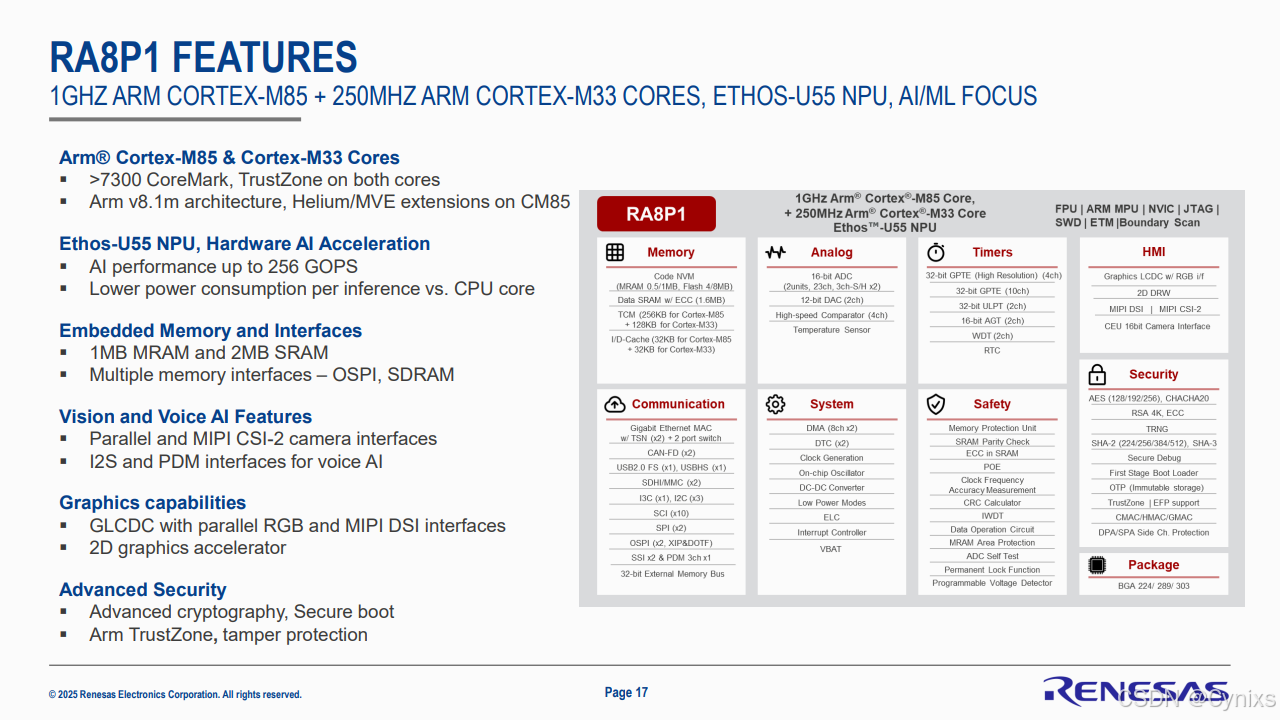
Task: Click 'Programmable Voltage Detector' row
Action: (992, 583)
